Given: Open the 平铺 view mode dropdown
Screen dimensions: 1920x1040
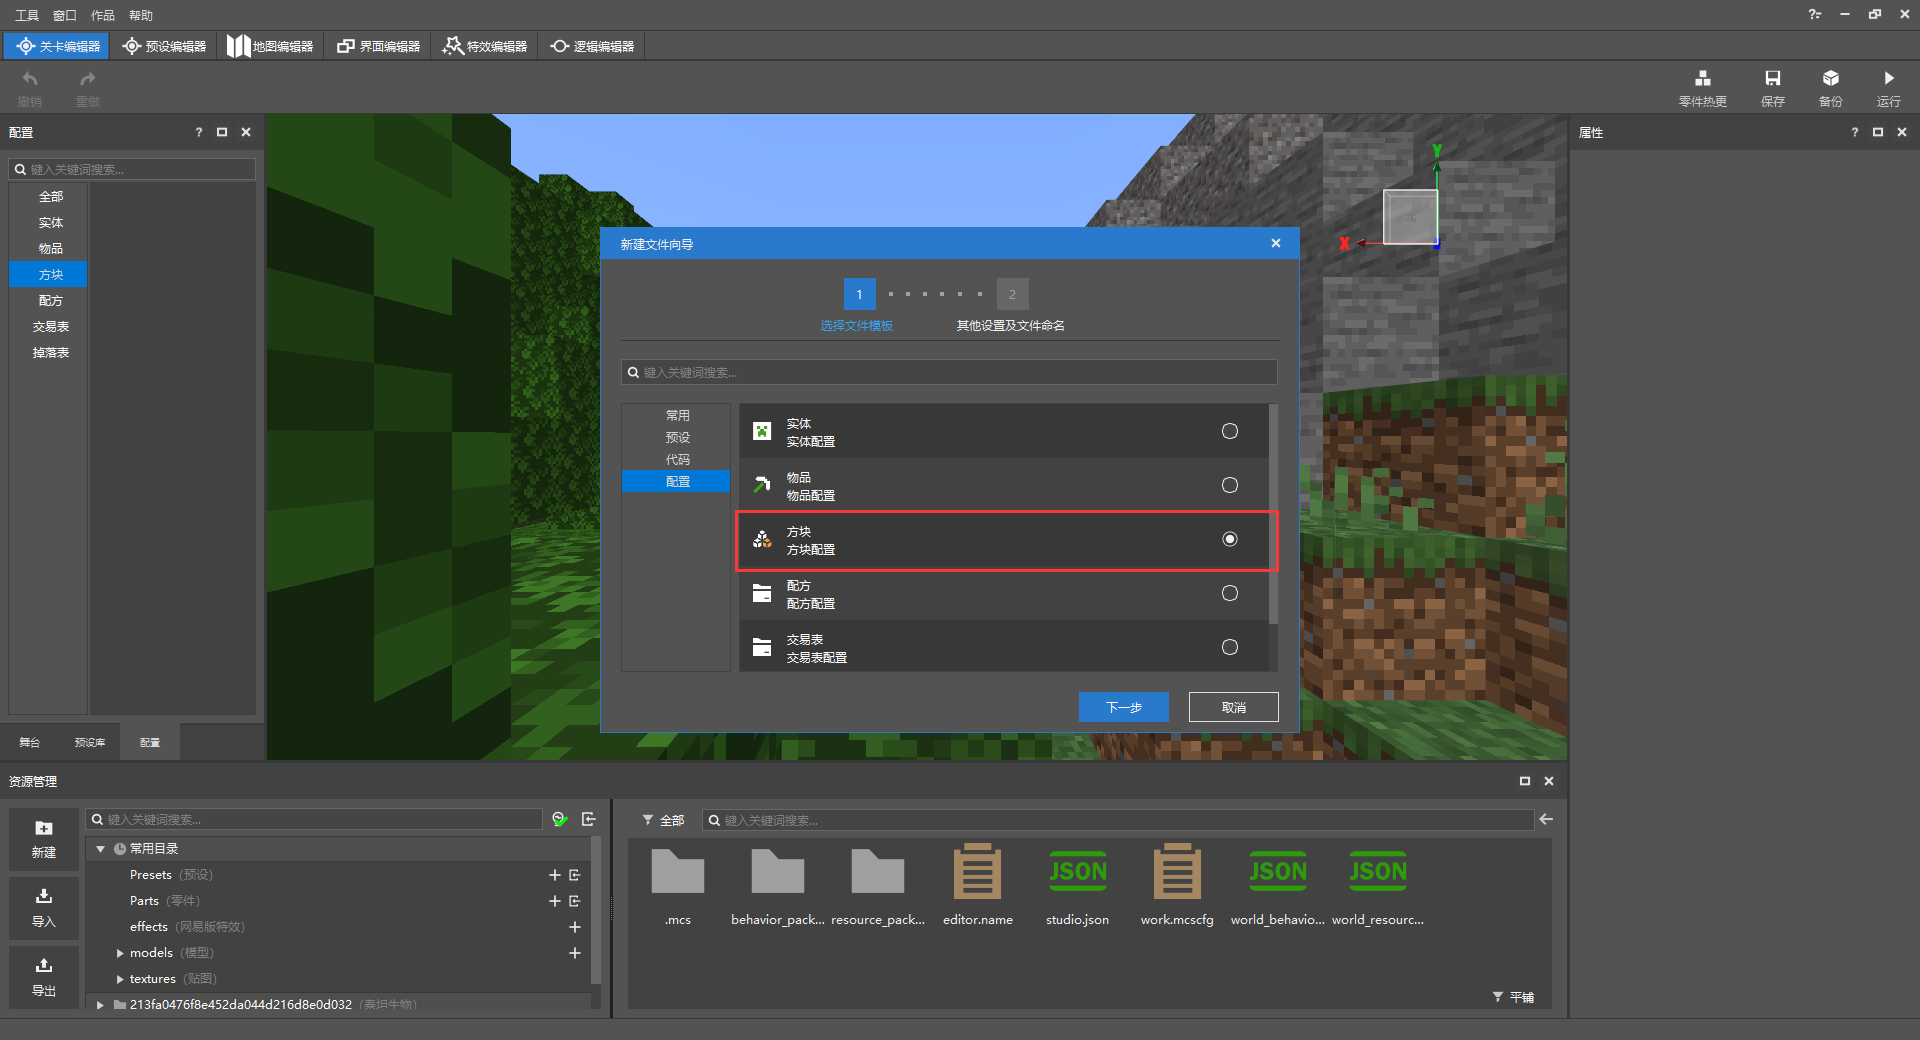Looking at the screenshot, I should pyautogui.click(x=1514, y=997).
